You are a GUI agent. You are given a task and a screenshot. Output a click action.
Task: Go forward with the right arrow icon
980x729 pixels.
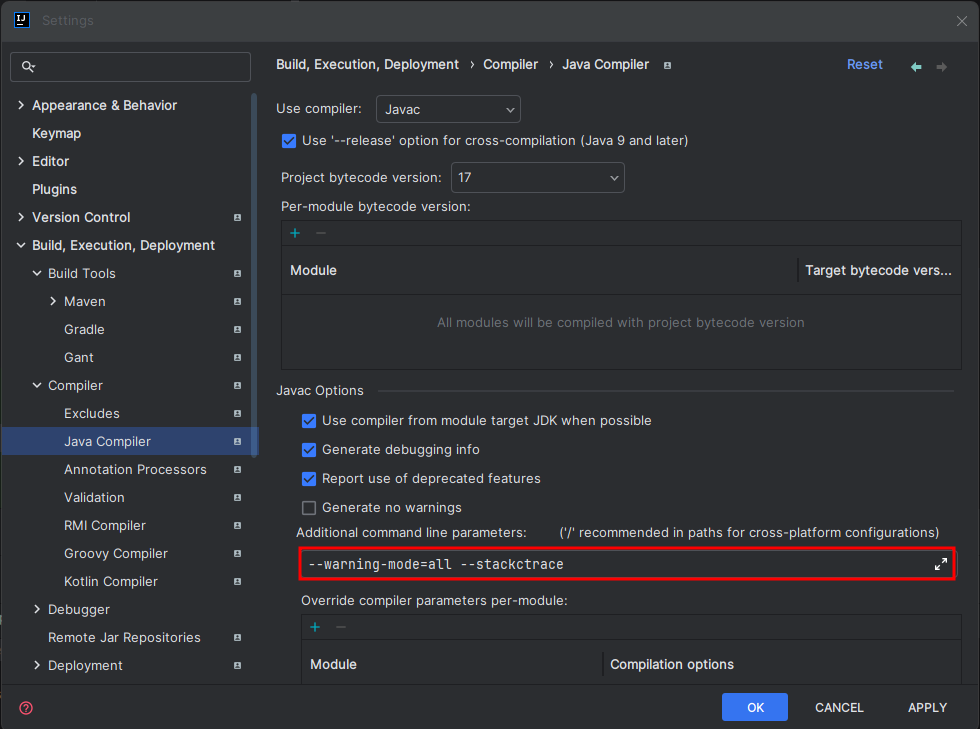941,66
